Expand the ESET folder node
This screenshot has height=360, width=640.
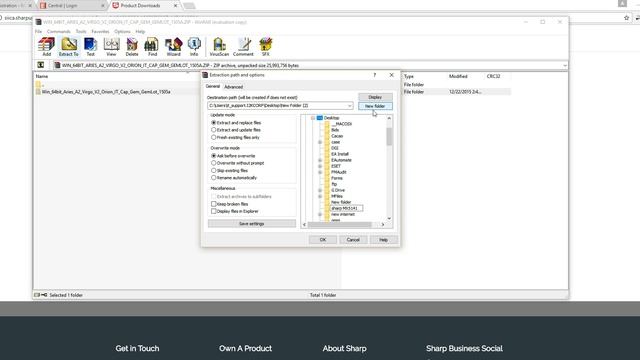click(x=320, y=166)
